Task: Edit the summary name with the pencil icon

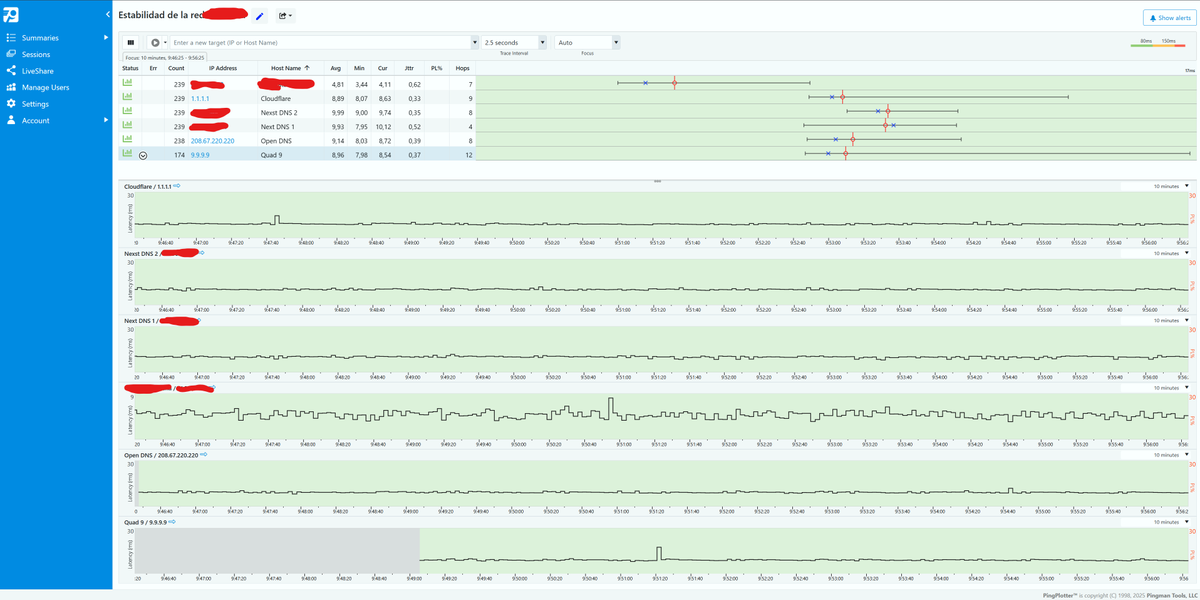Action: pyautogui.click(x=260, y=16)
